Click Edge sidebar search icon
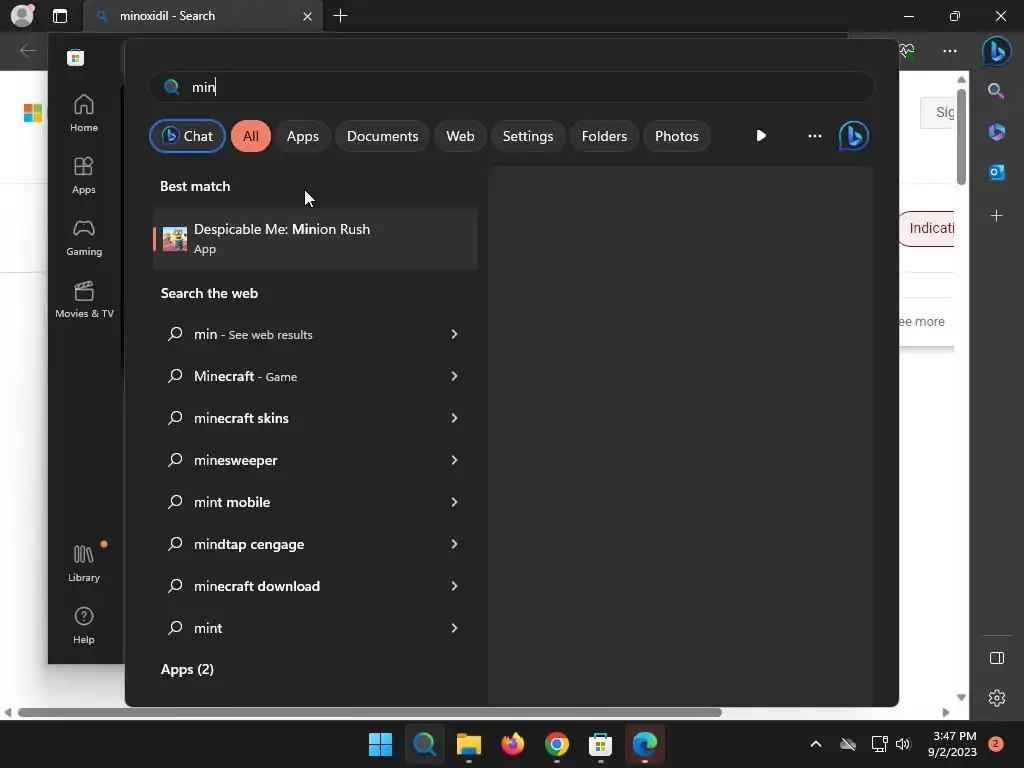1024x768 pixels. point(995,91)
